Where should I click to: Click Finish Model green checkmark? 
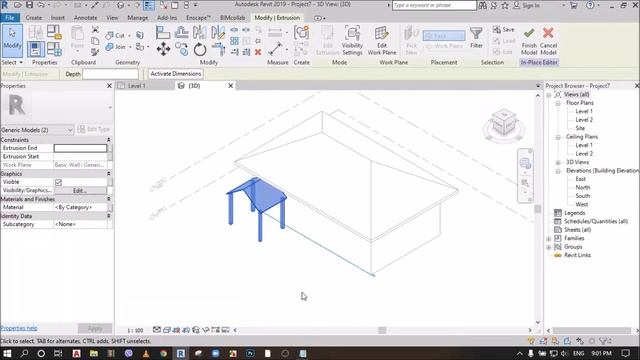click(x=529, y=41)
